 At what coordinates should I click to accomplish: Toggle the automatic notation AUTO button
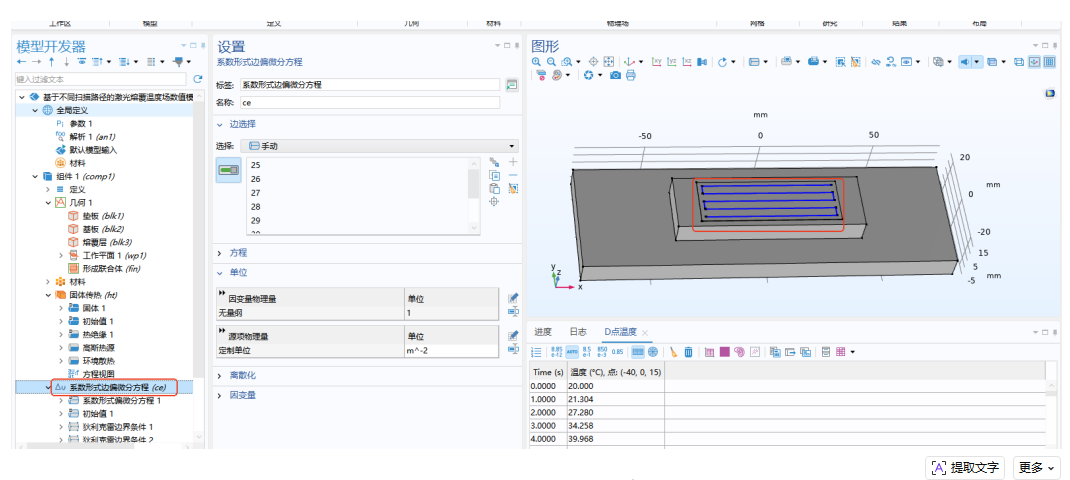coord(572,352)
